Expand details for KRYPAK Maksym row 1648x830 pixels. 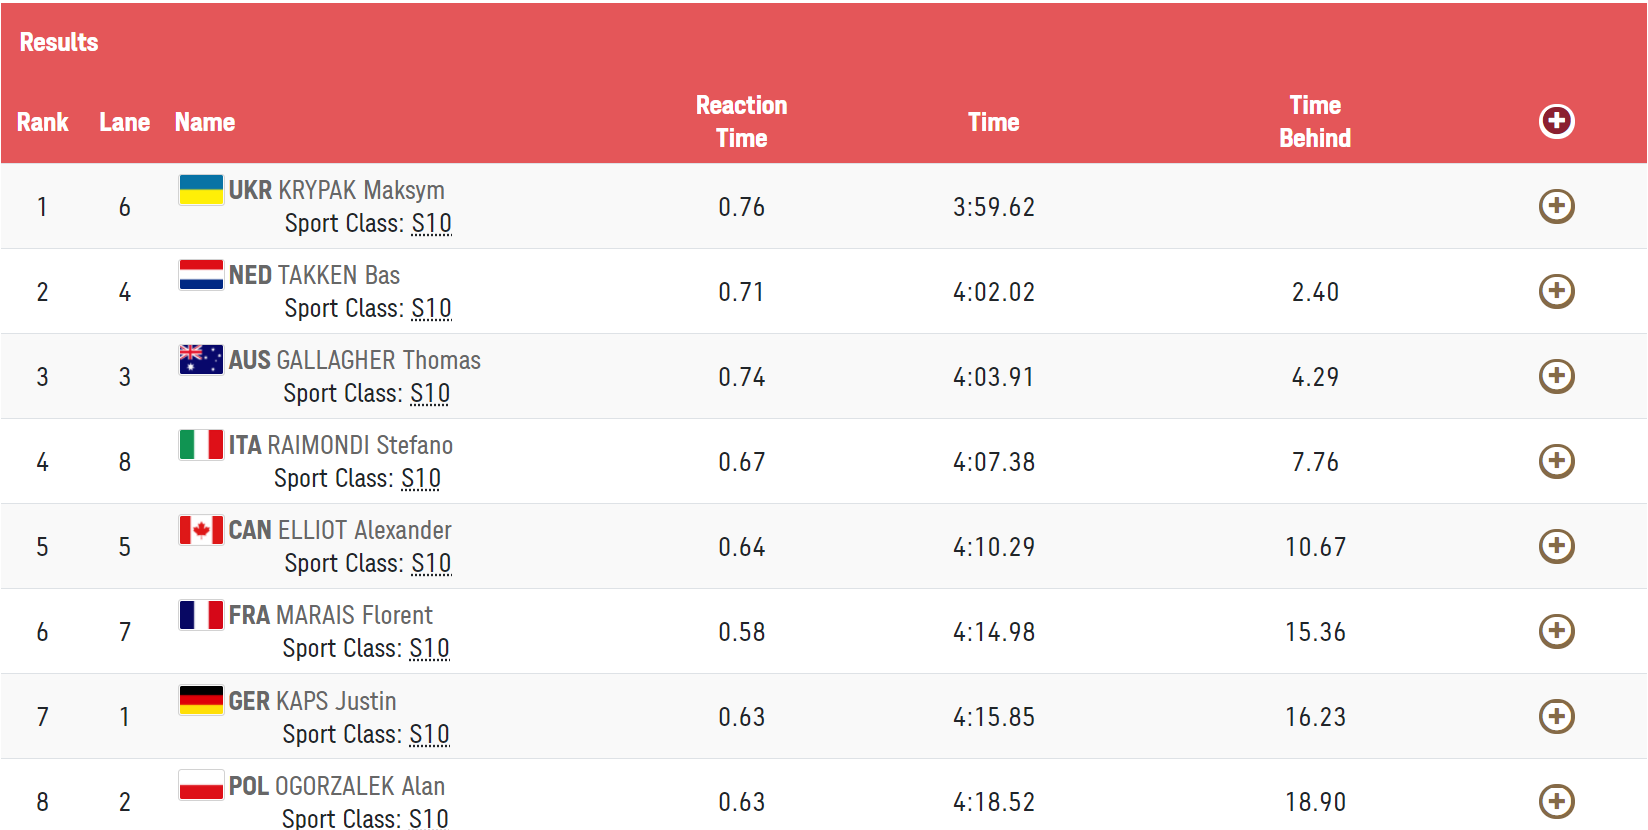1556,206
